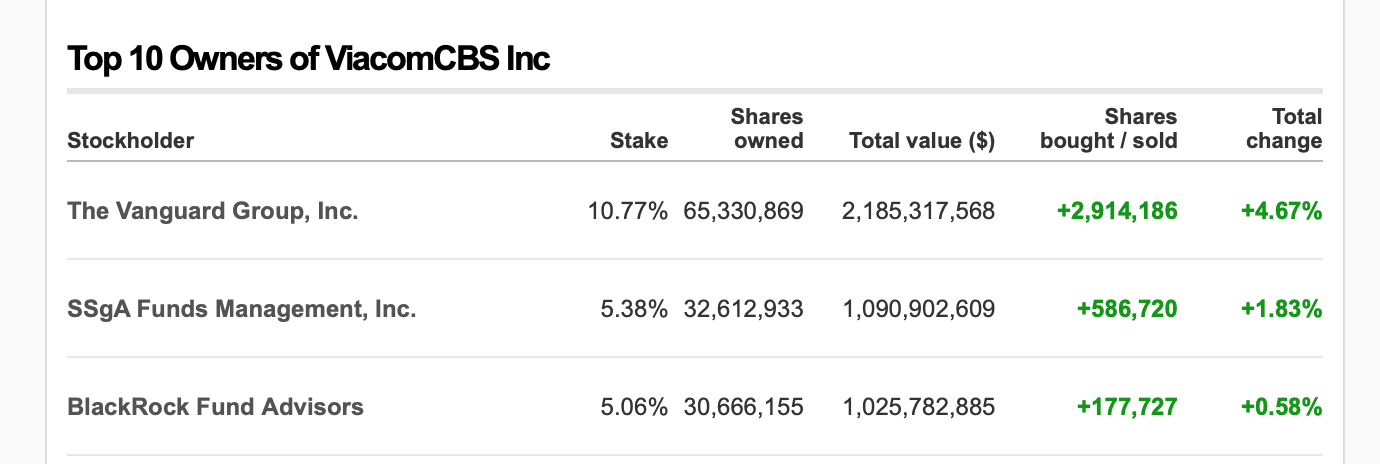This screenshot has height=464, width=1380.
Task: Click the Shares bought / sold header
Action: pos(1108,129)
